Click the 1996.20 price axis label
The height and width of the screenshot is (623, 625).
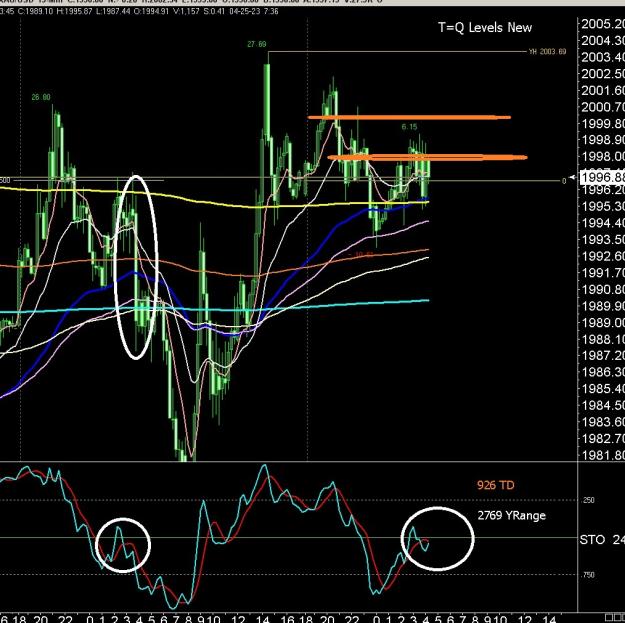pyautogui.click(x=603, y=190)
